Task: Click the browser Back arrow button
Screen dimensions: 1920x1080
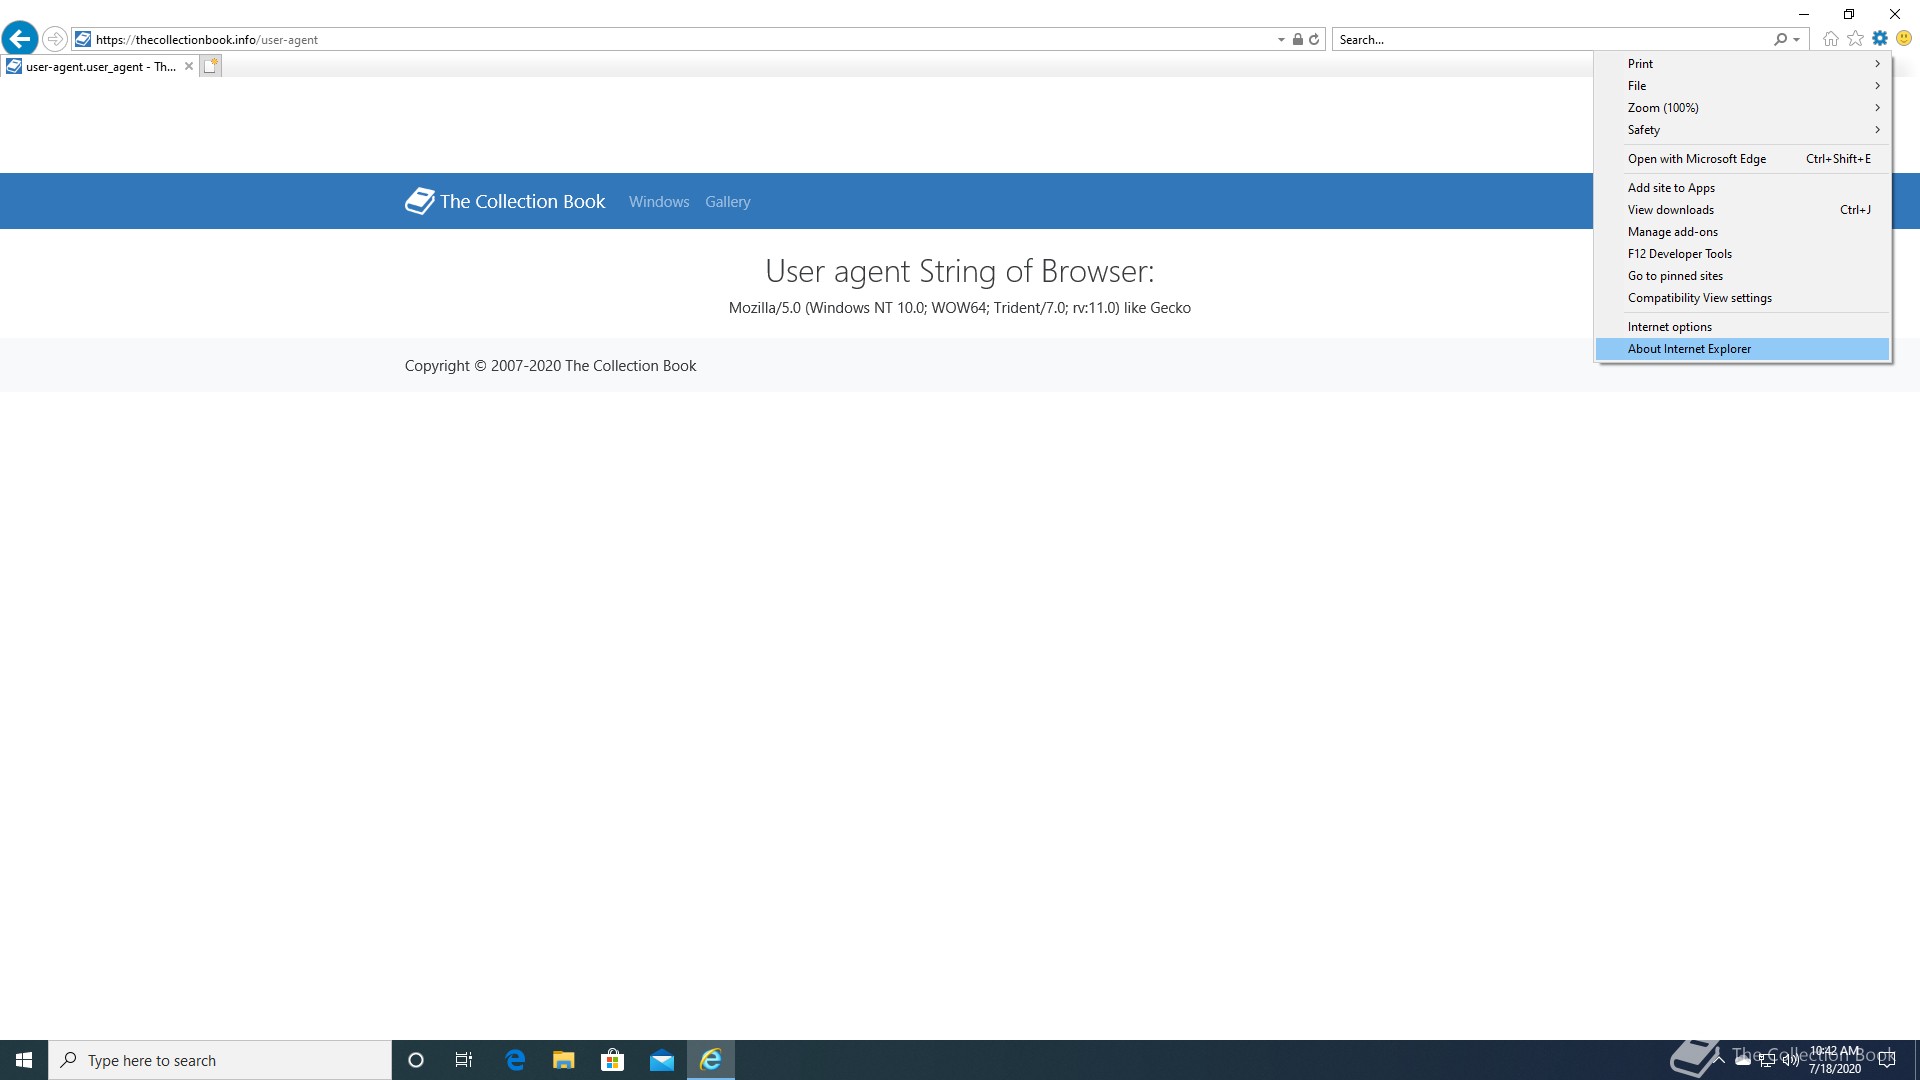Action: [20, 39]
